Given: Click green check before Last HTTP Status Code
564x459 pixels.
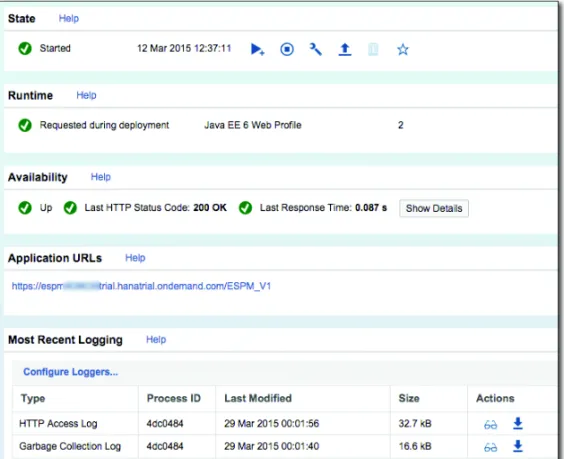Looking at the screenshot, I should 70,208.
